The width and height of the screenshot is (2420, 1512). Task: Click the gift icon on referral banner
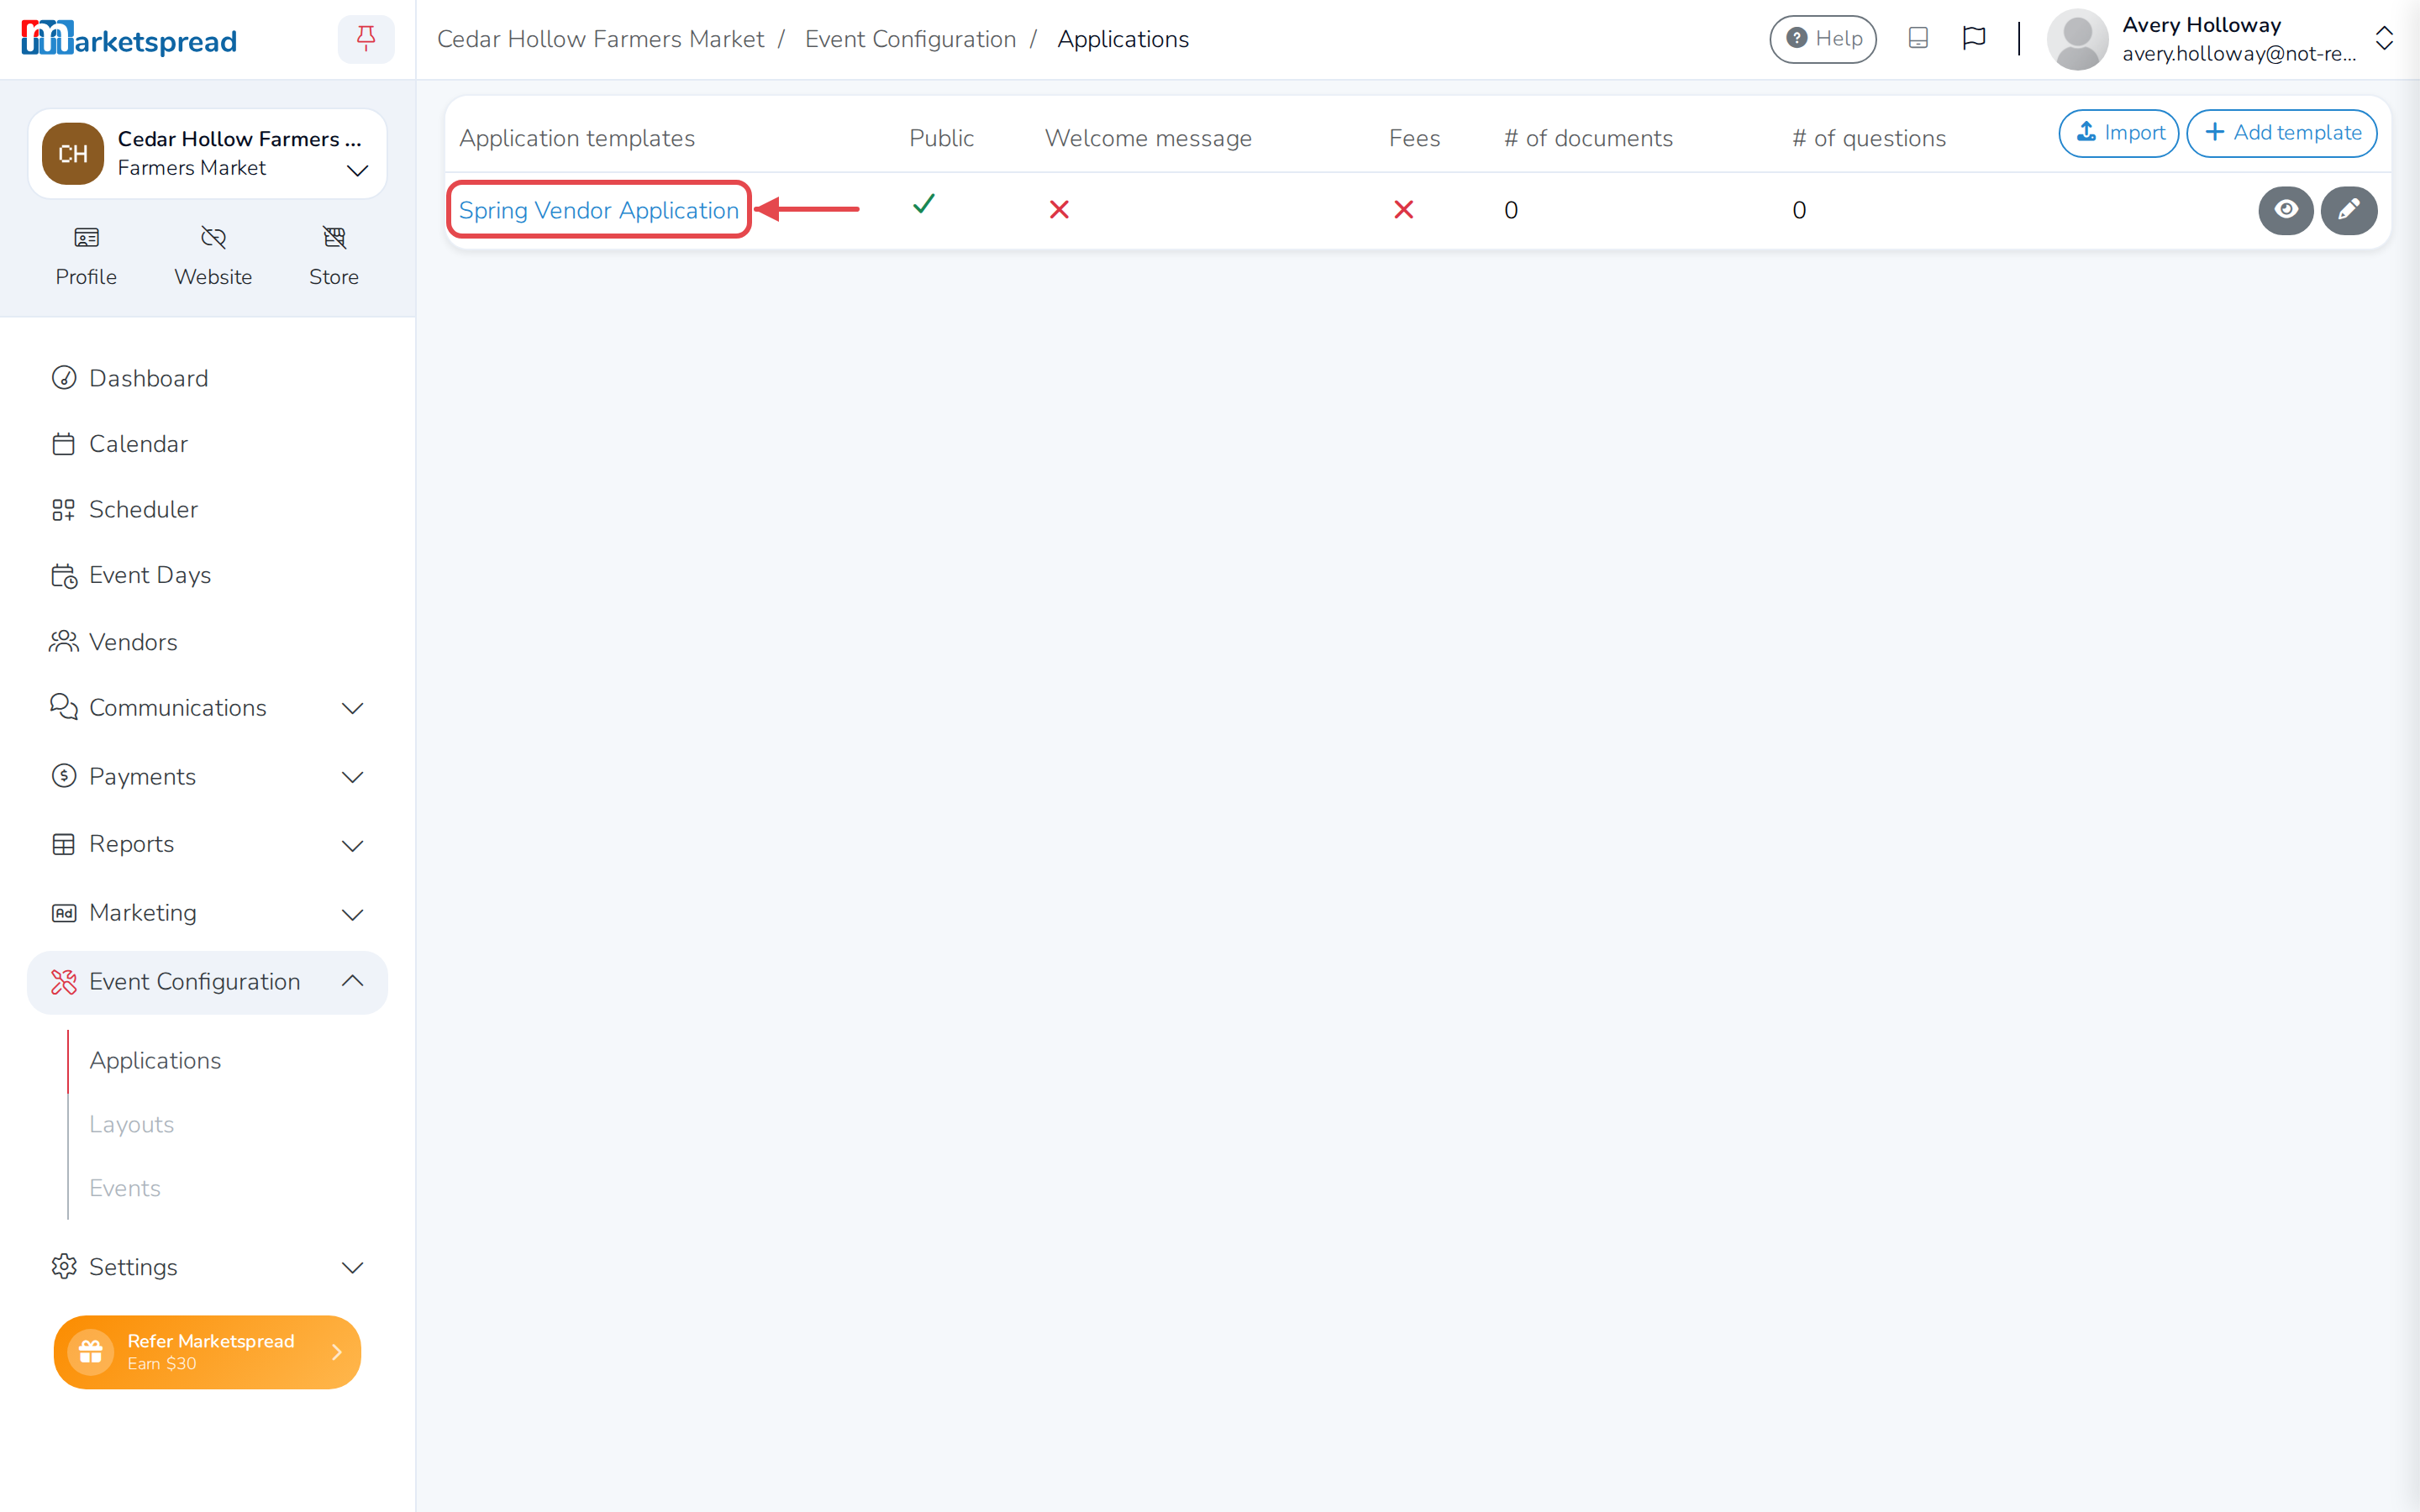(x=91, y=1352)
